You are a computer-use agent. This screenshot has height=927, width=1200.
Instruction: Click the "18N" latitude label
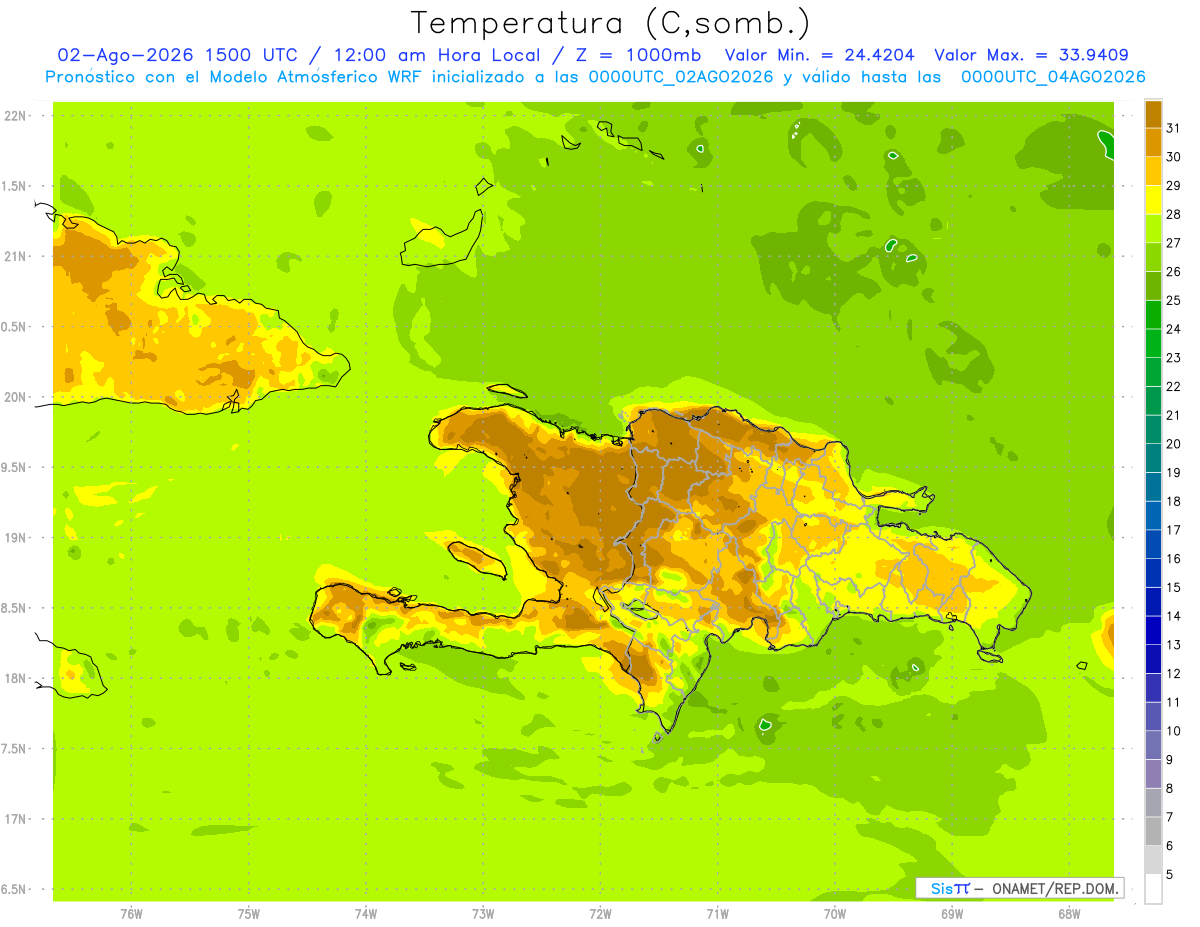point(16,679)
